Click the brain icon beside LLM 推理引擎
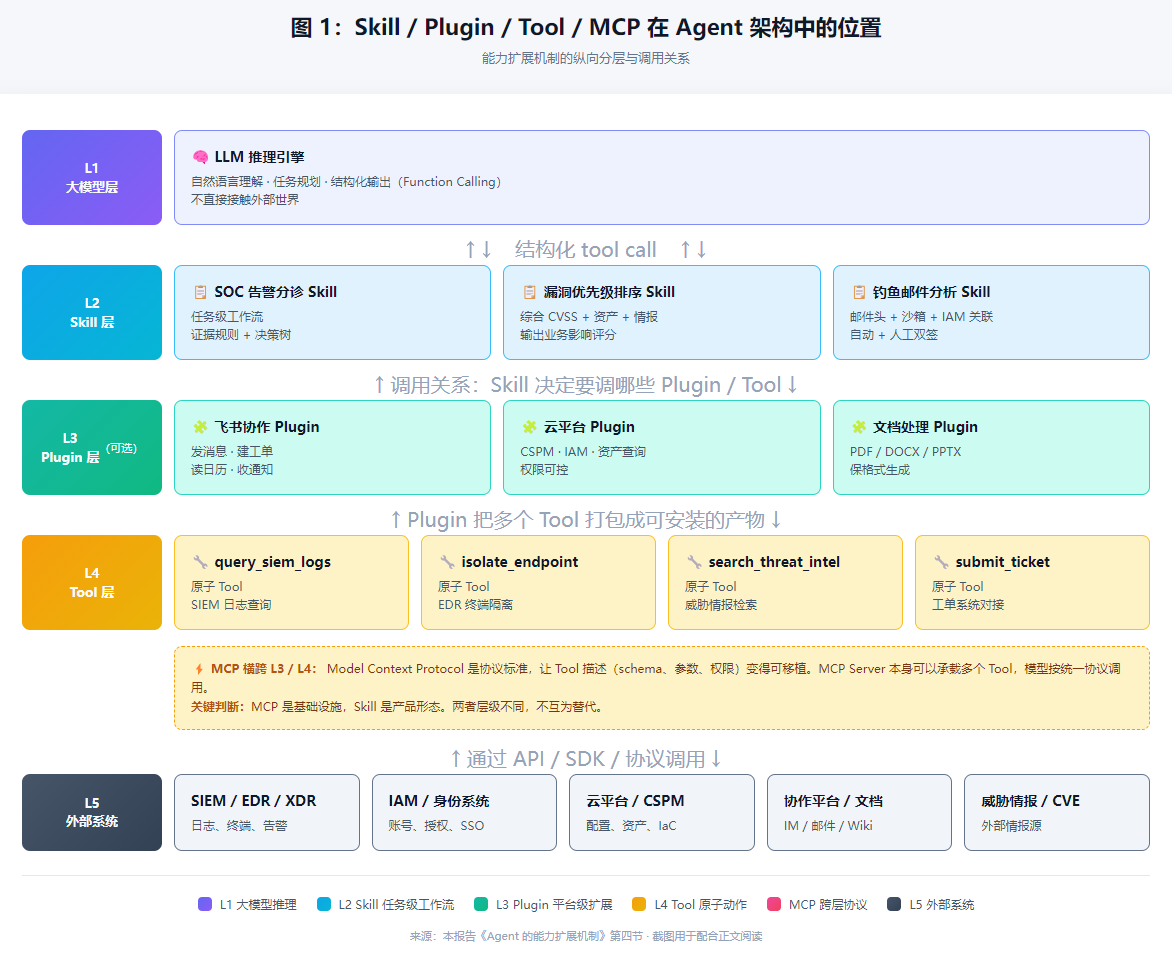This screenshot has height=968, width=1172. pyautogui.click(x=200, y=157)
